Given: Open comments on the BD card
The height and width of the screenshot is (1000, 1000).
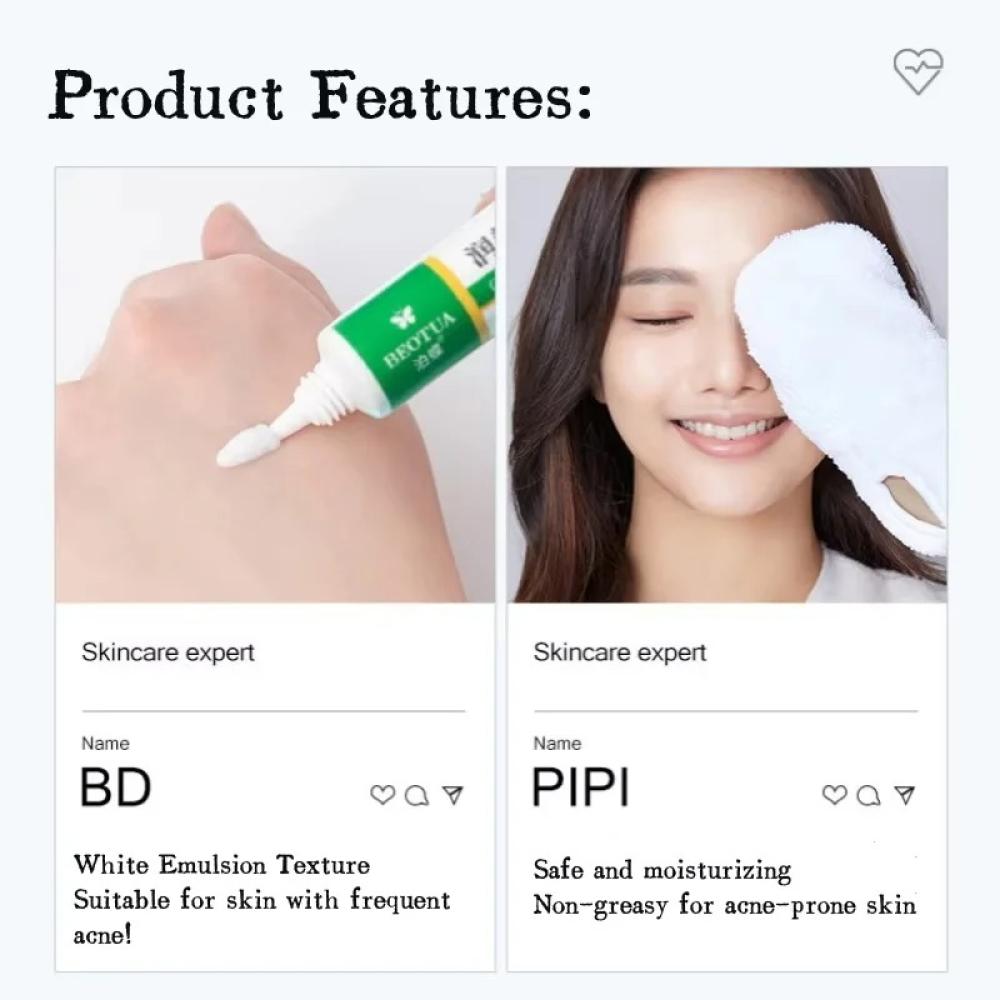Looking at the screenshot, I should [417, 795].
